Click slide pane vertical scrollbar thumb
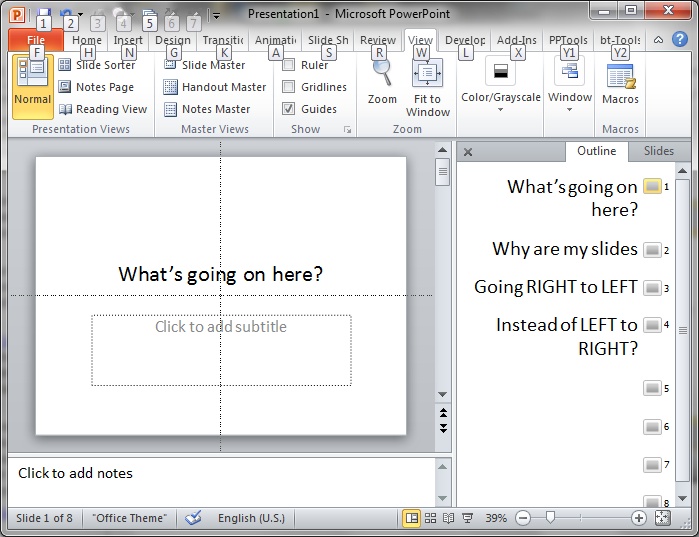Image resolution: width=699 pixels, height=537 pixels. [443, 172]
